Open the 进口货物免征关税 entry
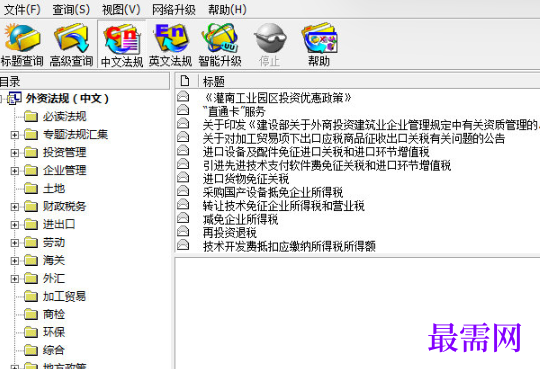Viewport: 540px width, 369px height. point(246,179)
